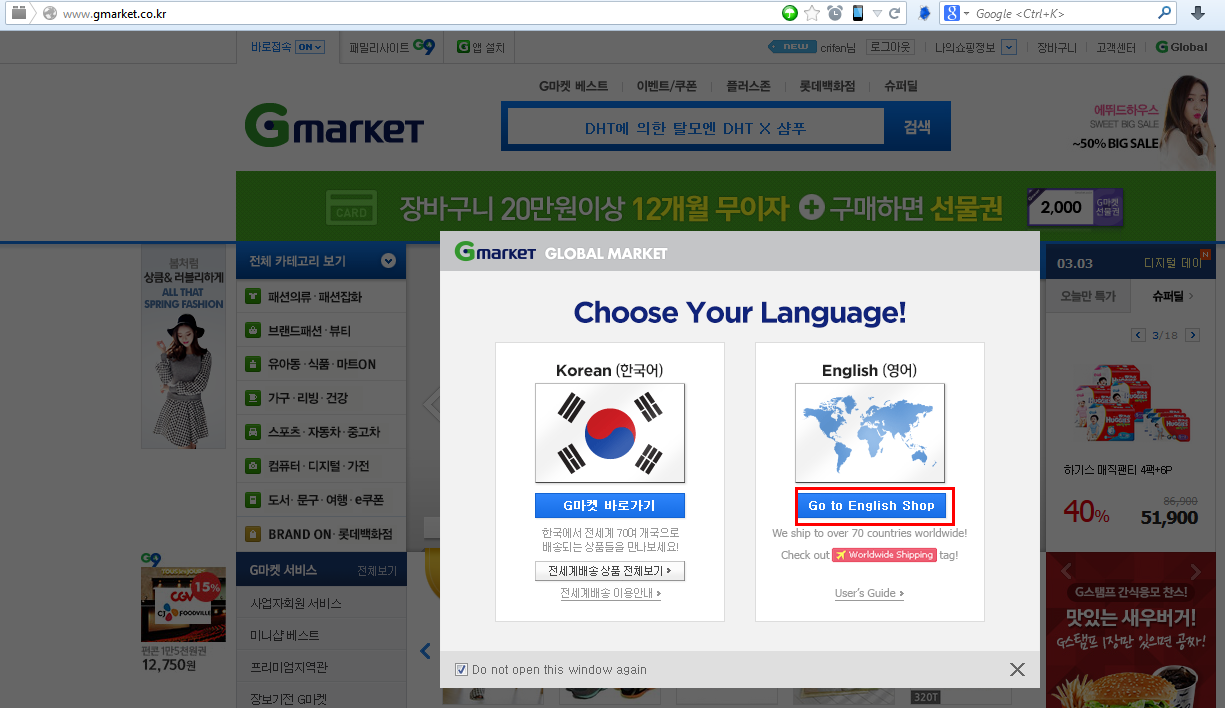Image resolution: width=1225 pixels, height=708 pixels.
Task: Click the Gmarket search input box
Action: [x=695, y=127]
